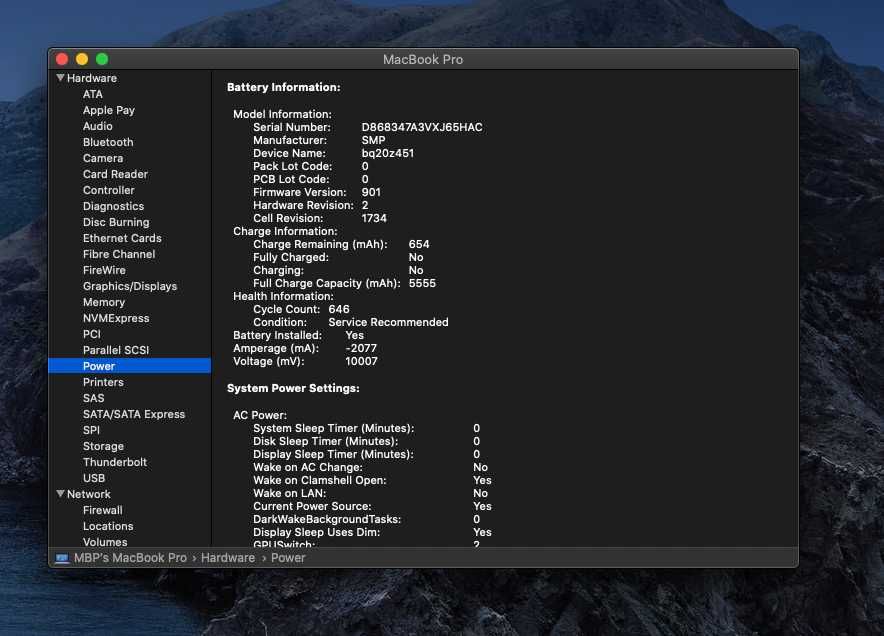Collapse the Network disclosure triangle
884x636 pixels.
pos(60,494)
